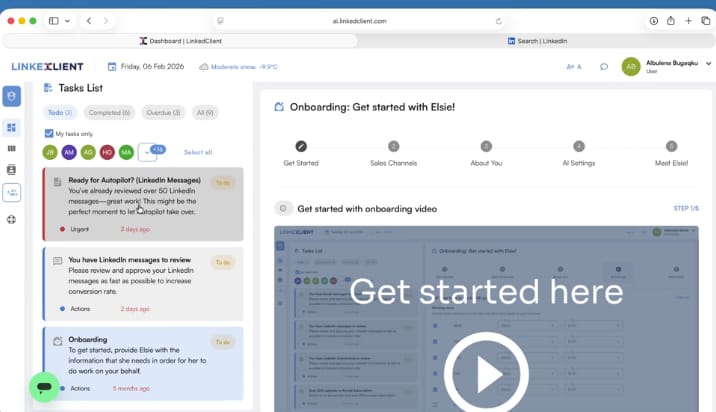Select the JB user avatar filter
Screen dimensions: 716x412
click(50, 152)
